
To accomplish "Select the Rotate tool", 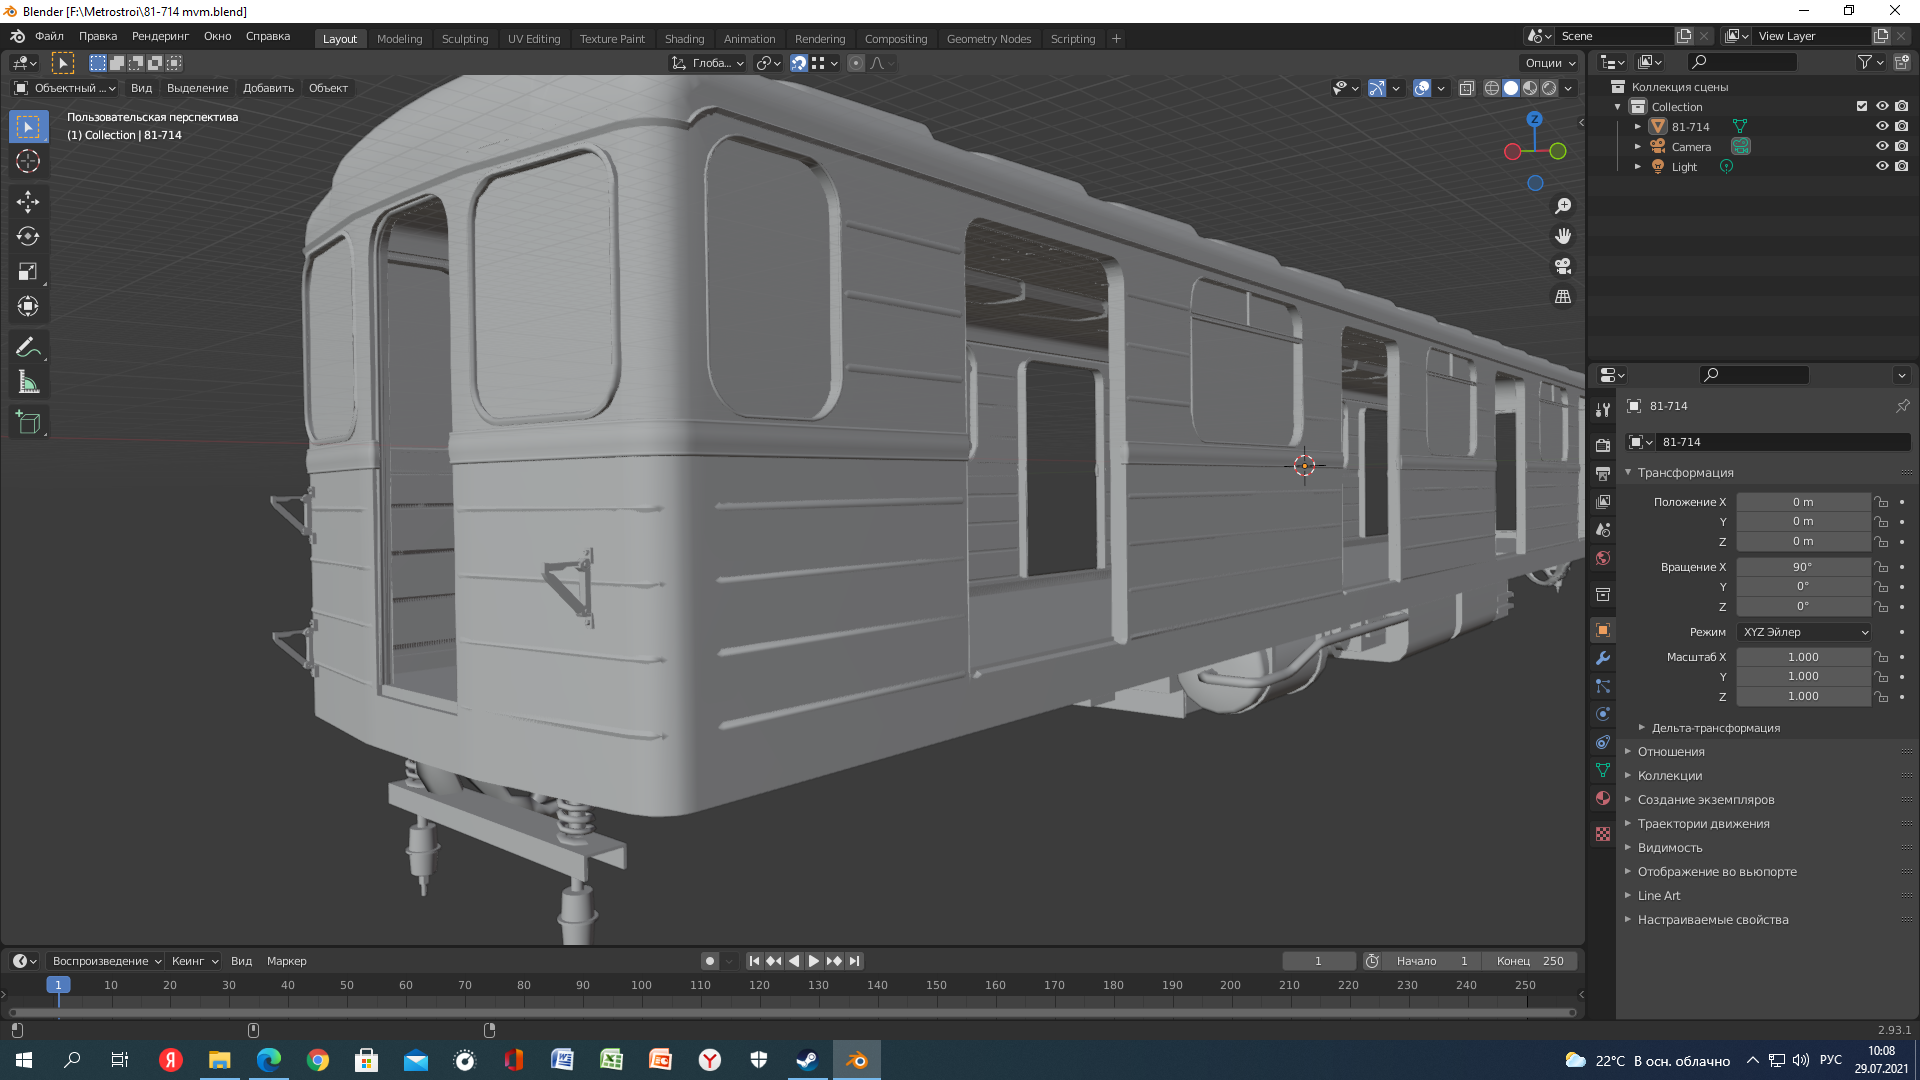I will (28, 237).
